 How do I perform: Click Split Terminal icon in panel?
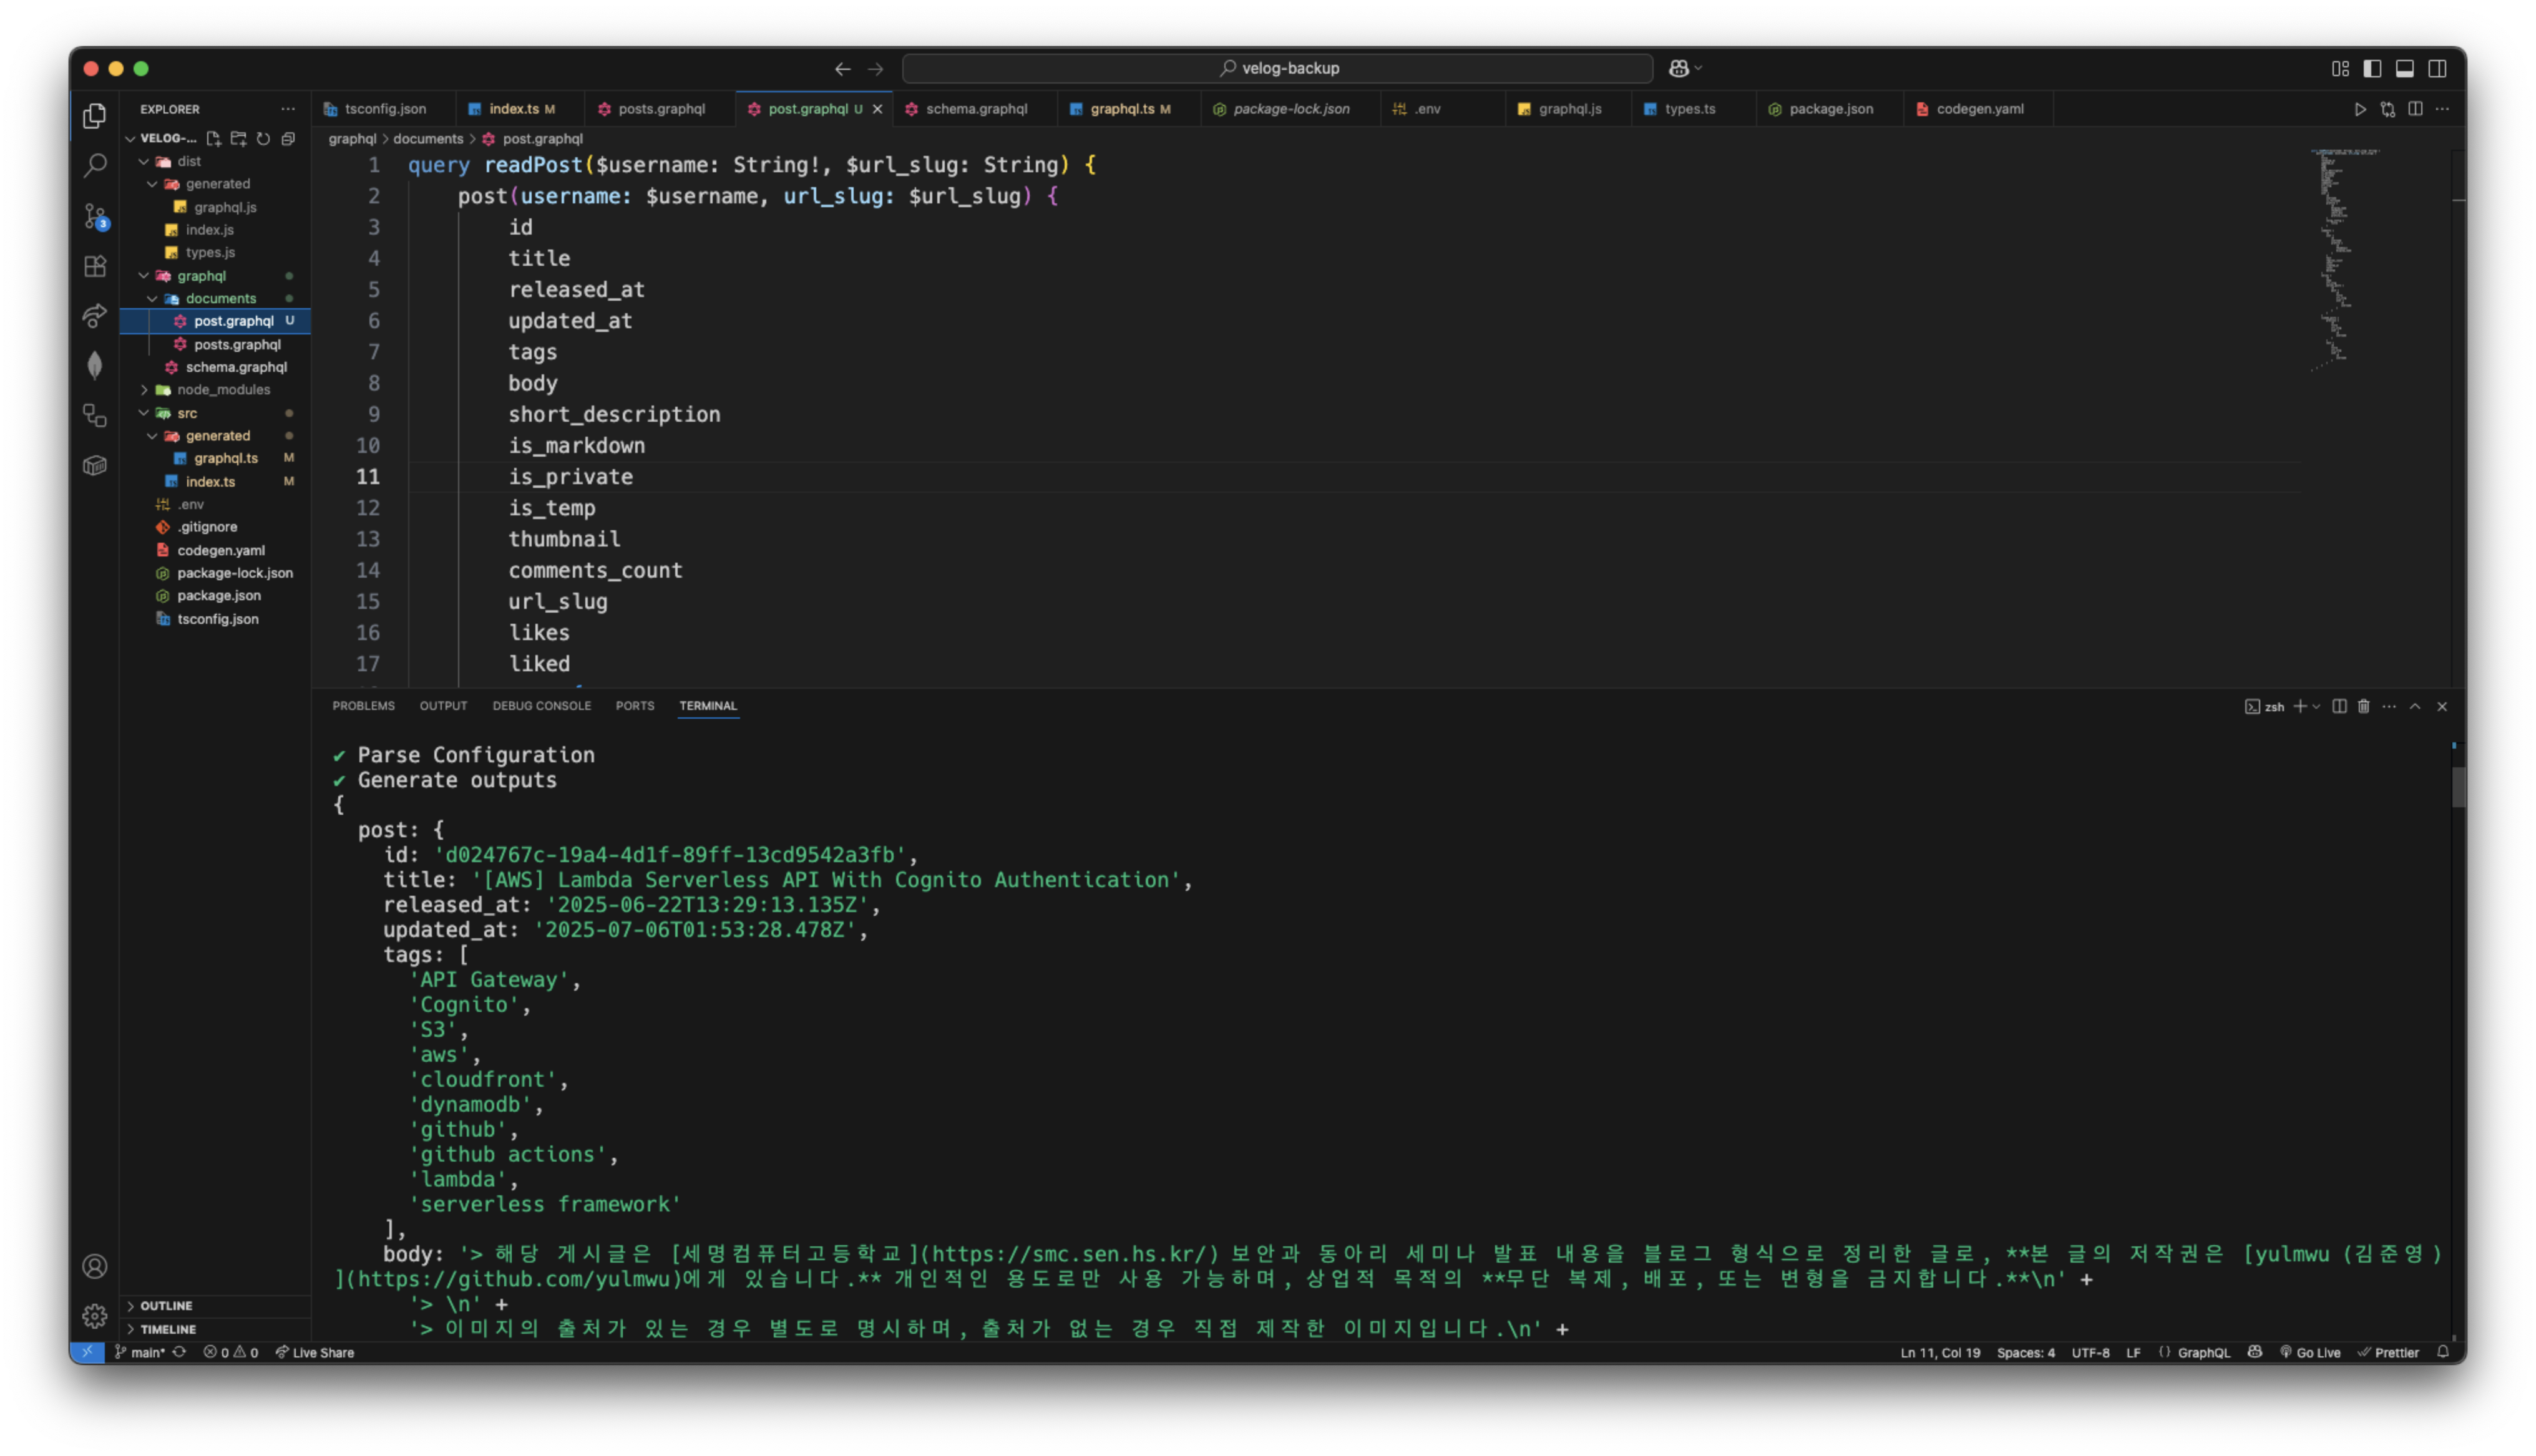(x=2339, y=706)
